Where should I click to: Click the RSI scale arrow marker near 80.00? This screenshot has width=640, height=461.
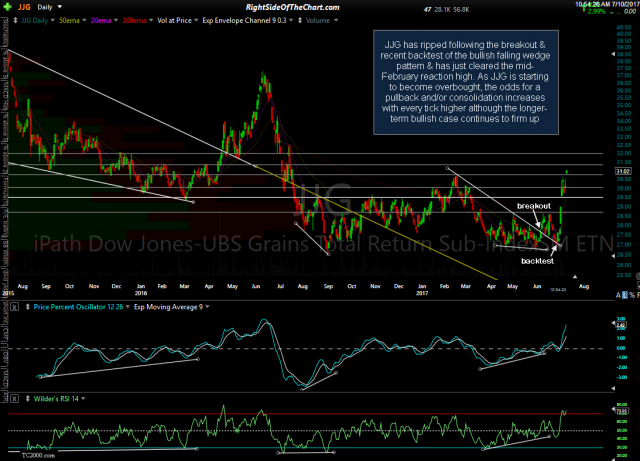tap(613, 409)
